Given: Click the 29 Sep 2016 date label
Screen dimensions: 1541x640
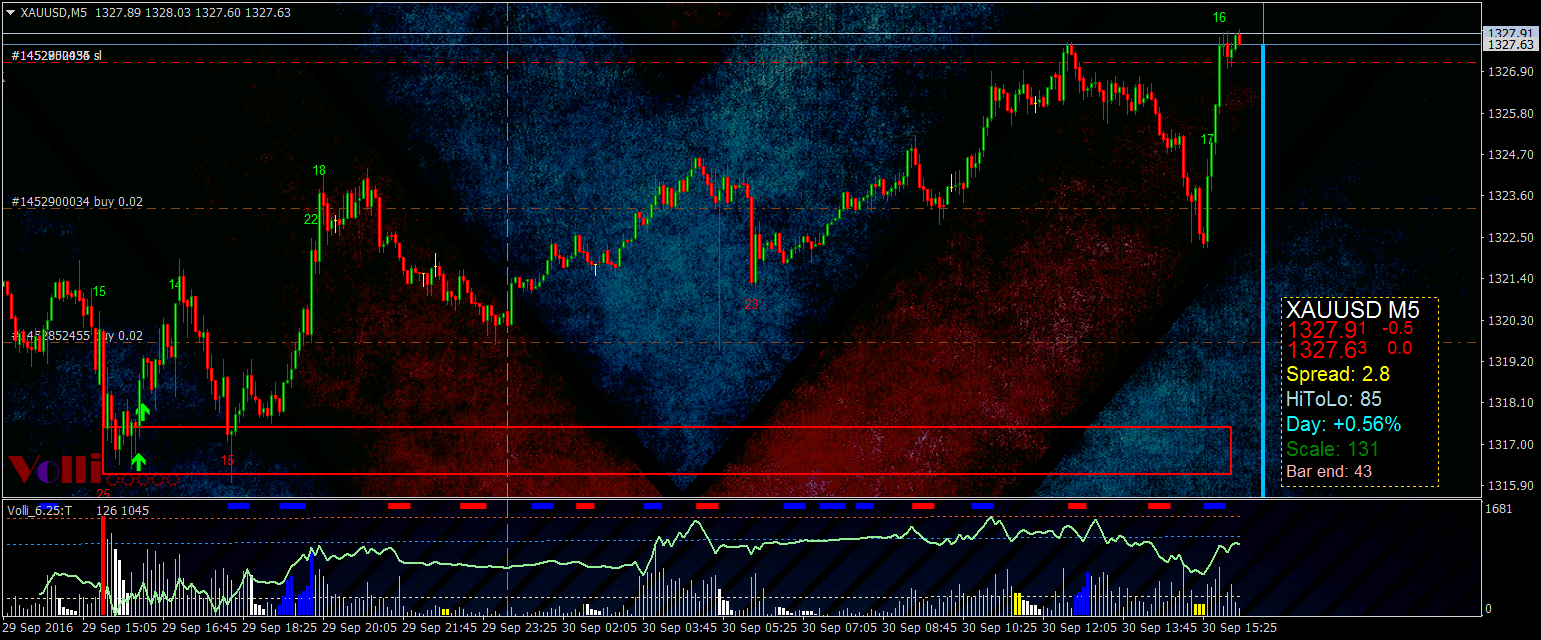Looking at the screenshot, I should click(x=37, y=628).
